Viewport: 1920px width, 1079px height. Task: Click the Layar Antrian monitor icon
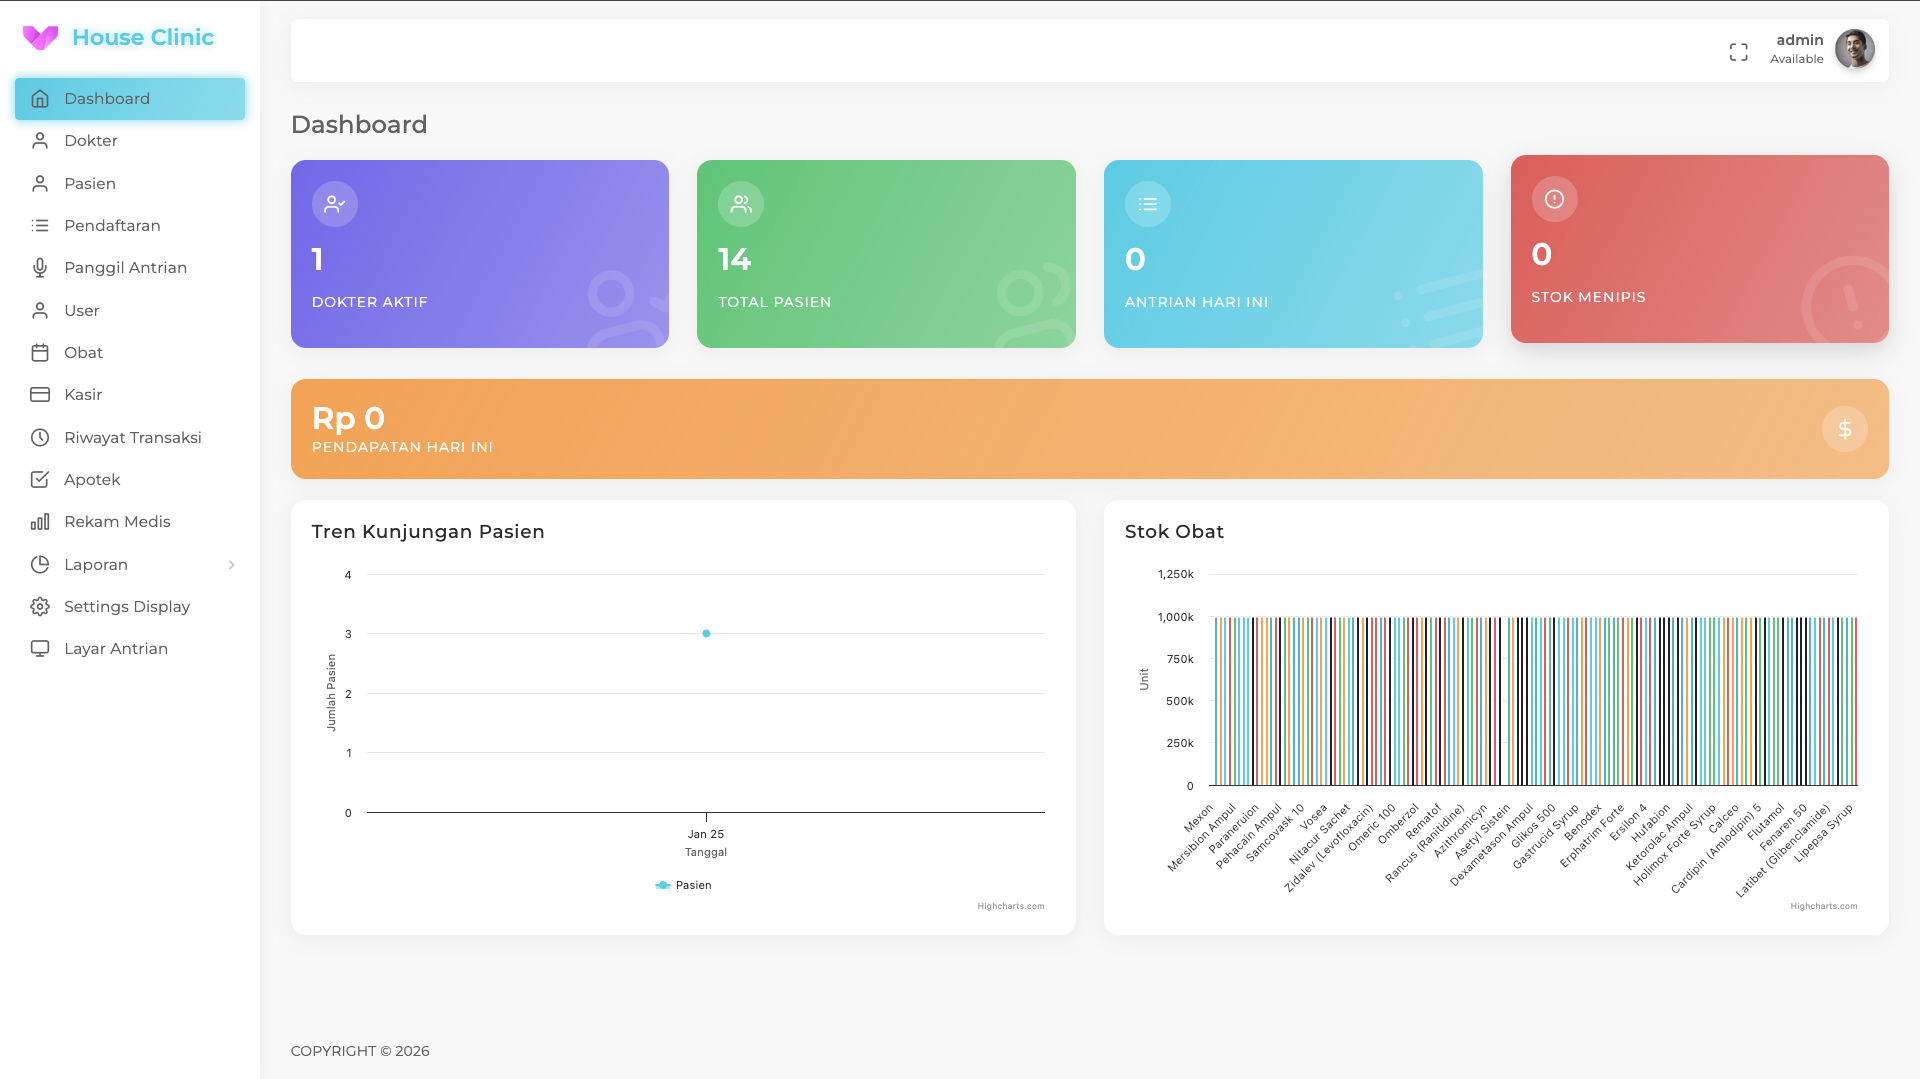[40, 649]
